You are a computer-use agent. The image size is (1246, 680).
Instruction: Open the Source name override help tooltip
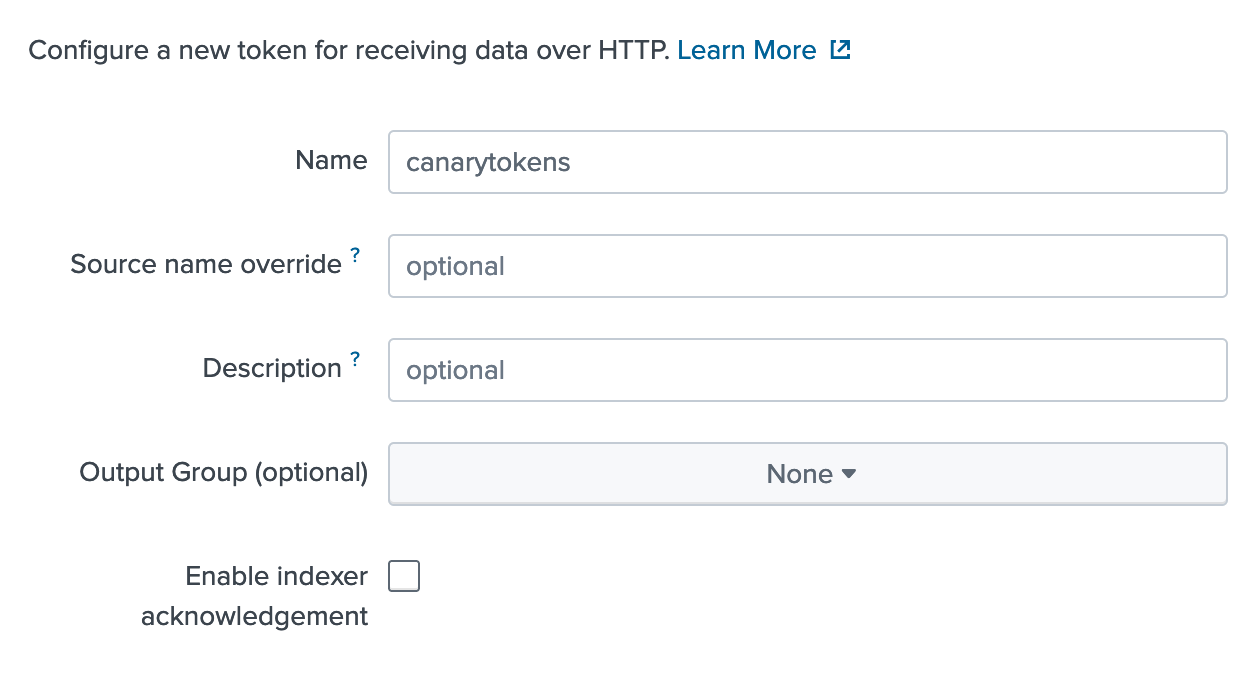coord(357,255)
